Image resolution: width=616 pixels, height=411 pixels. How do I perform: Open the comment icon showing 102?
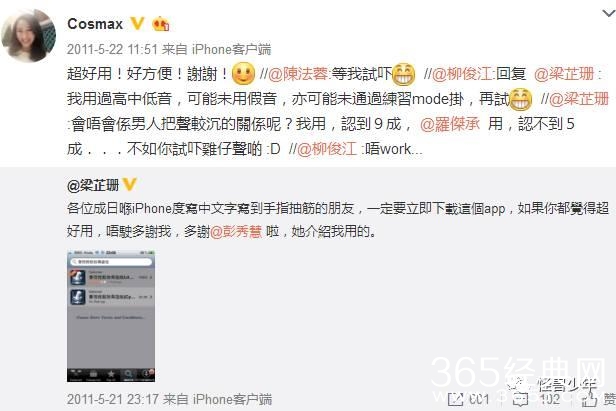[521, 400]
